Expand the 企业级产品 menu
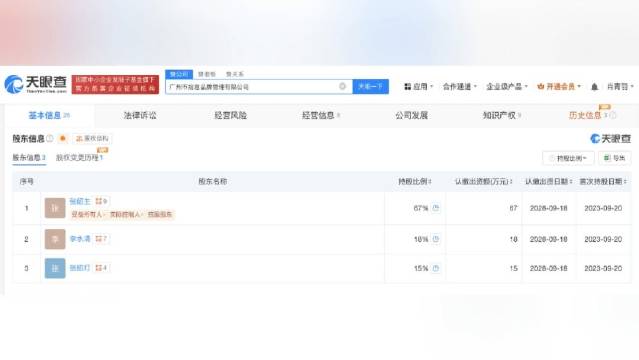This screenshot has height=360, width=639. click(x=507, y=86)
